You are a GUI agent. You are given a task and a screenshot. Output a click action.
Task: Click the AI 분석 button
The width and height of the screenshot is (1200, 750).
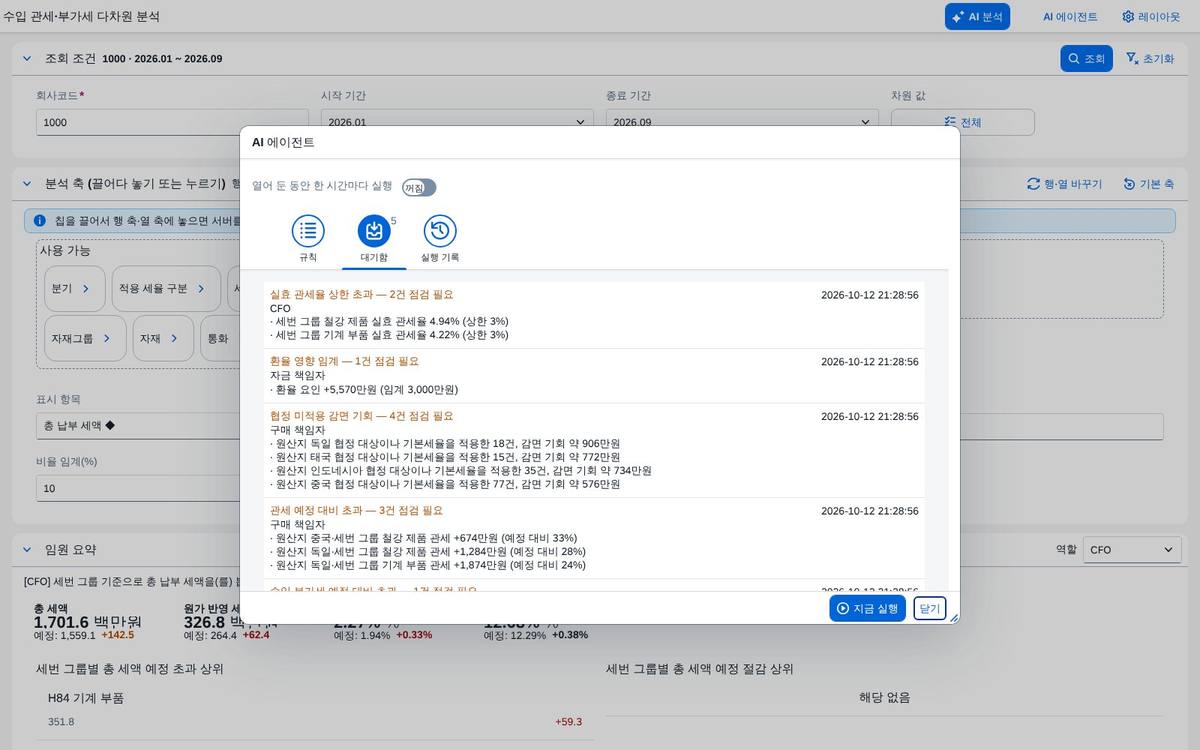tap(977, 17)
